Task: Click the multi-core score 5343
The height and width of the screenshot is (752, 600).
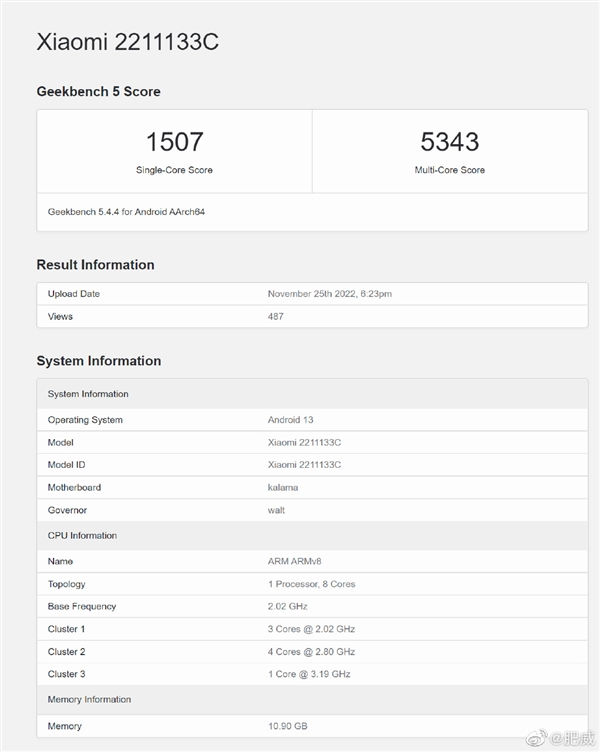Action: tap(450, 142)
